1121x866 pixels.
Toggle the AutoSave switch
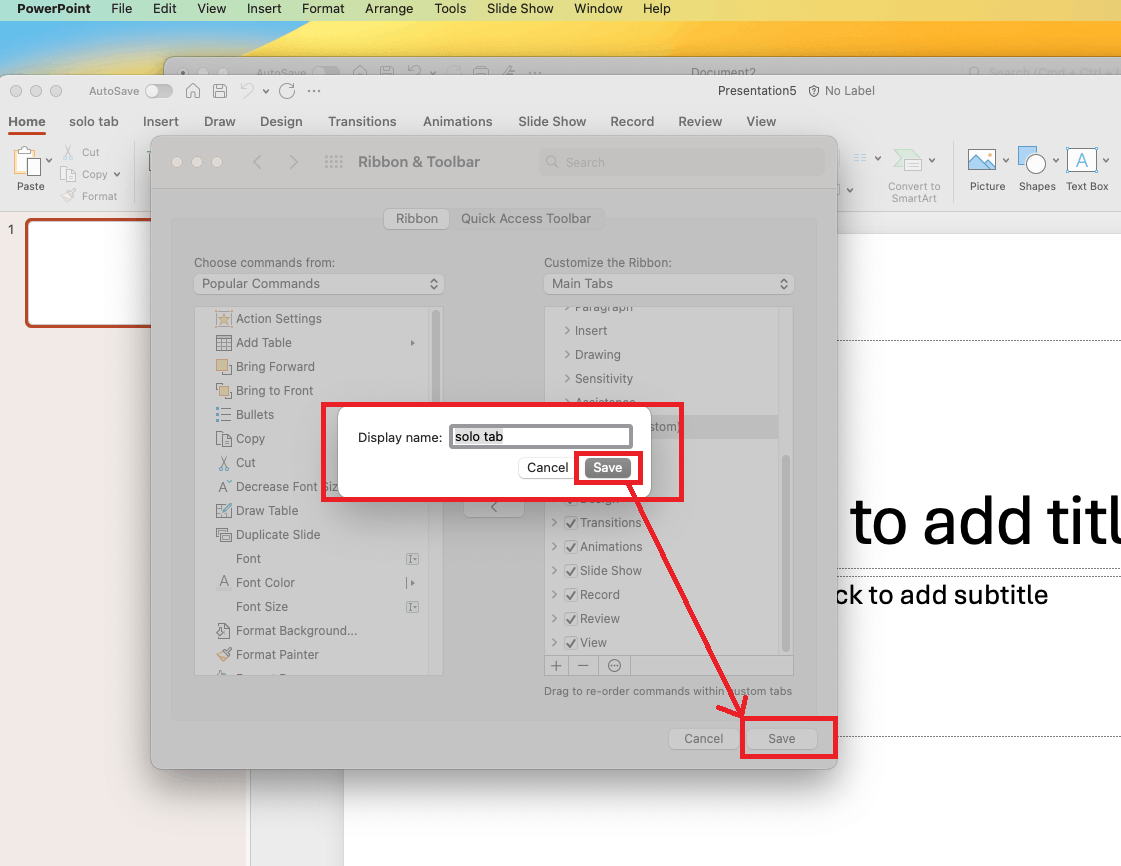point(159,91)
